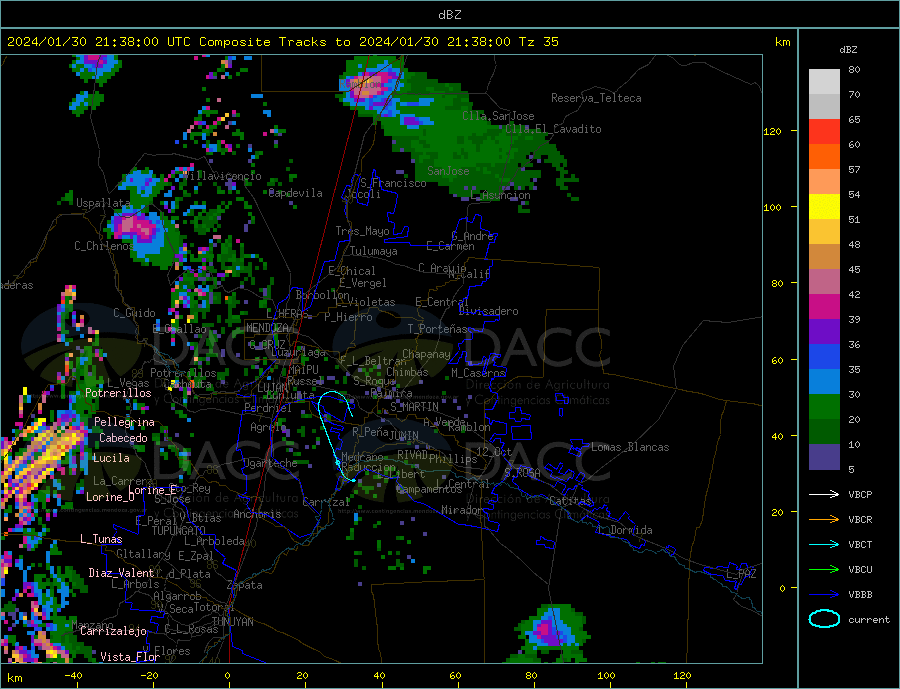
Task: Click the 'S_ROSA' label
Action: [522, 473]
